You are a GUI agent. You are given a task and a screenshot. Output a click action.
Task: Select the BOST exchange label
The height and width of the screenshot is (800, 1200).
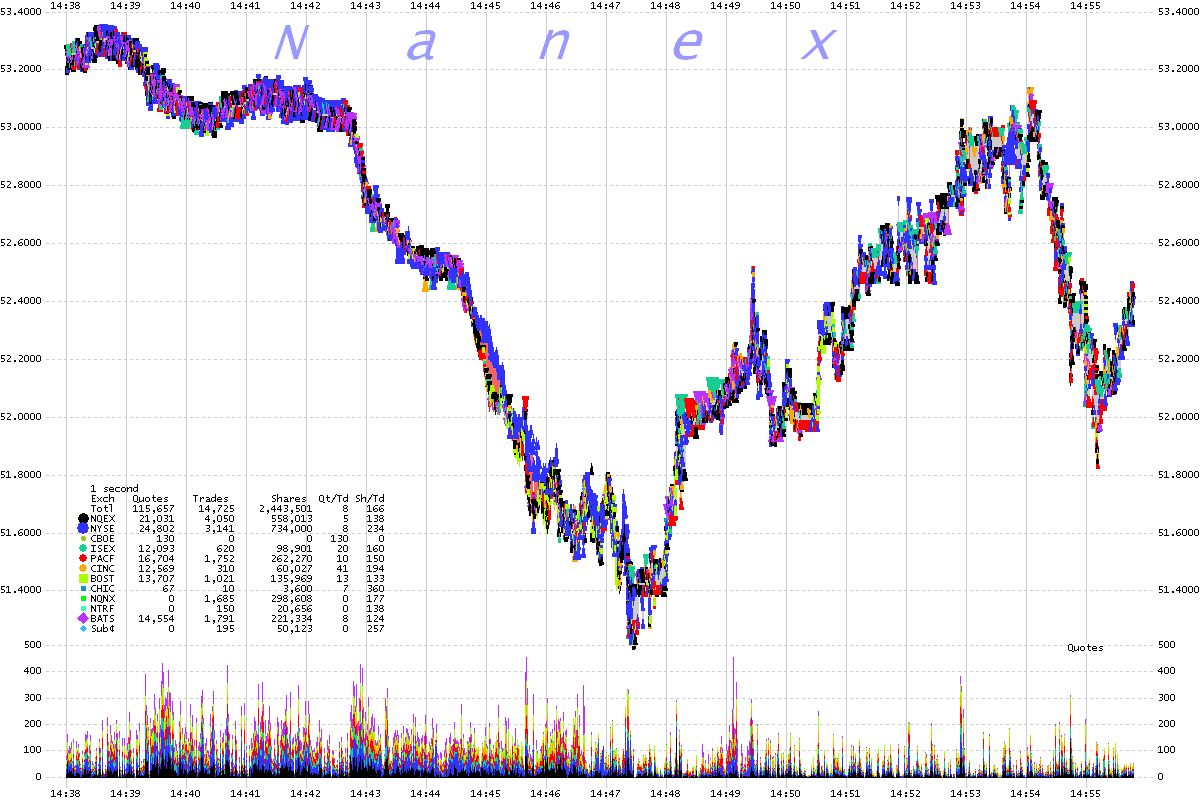tap(103, 578)
